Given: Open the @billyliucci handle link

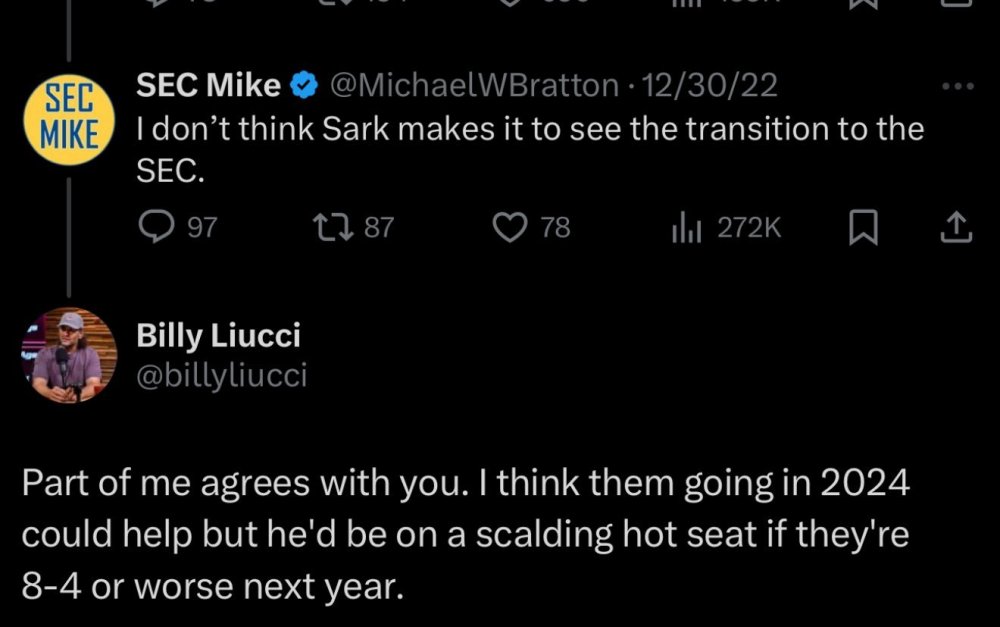Looking at the screenshot, I should [x=221, y=375].
